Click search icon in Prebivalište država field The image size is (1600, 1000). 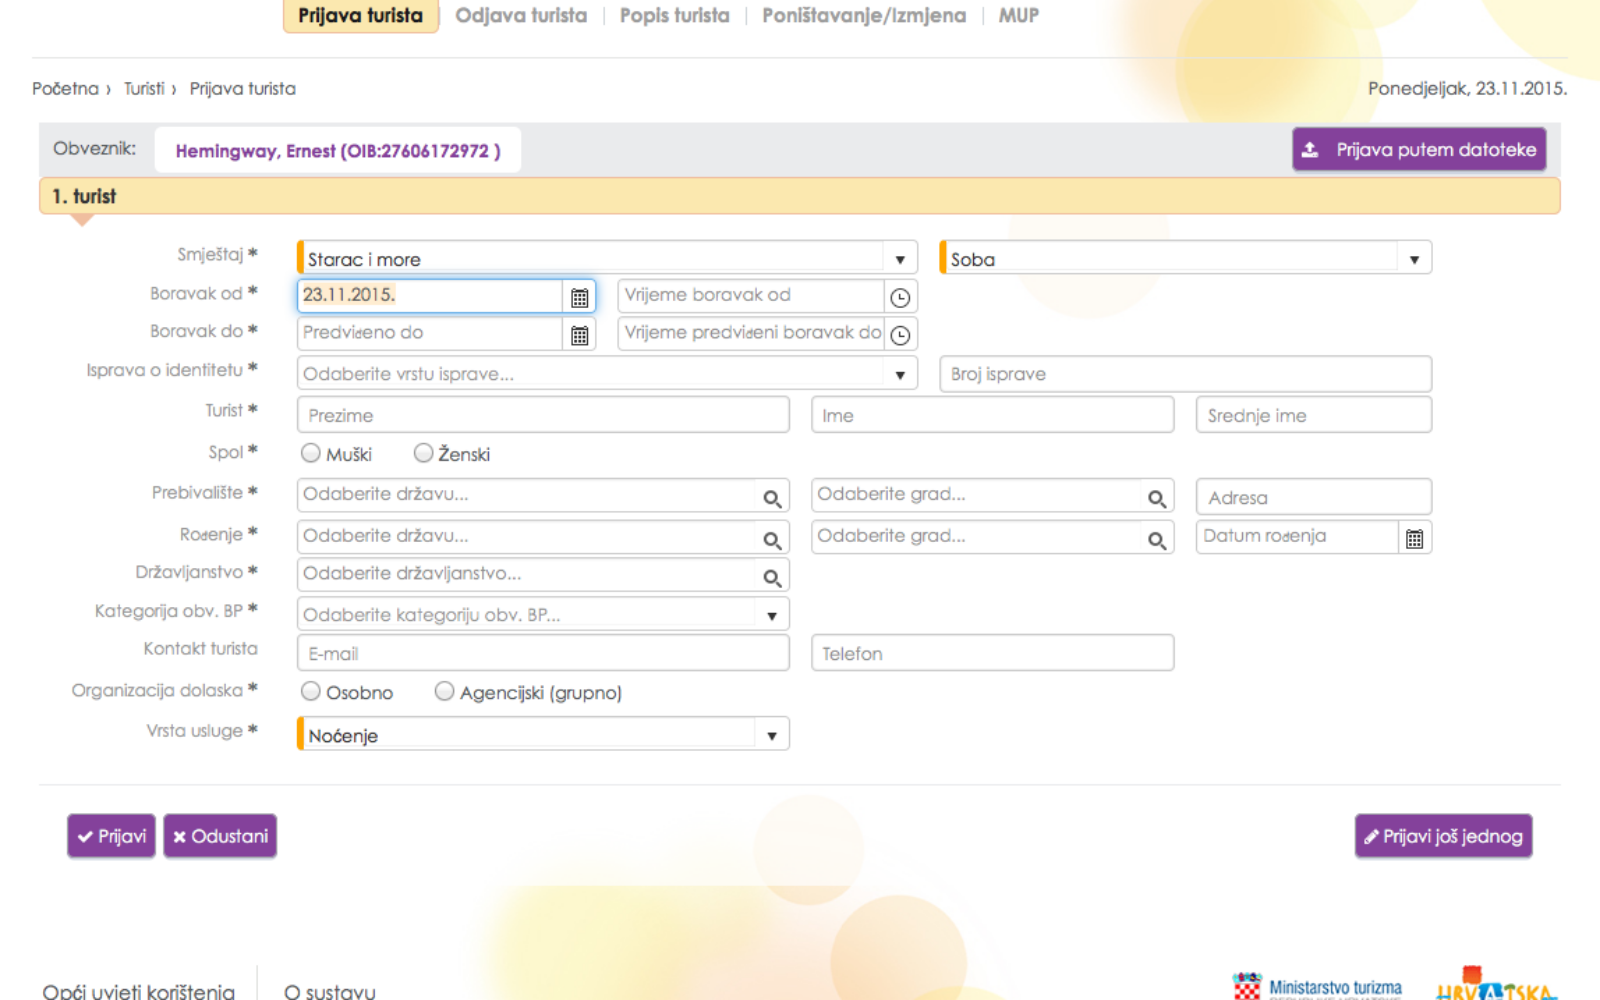pos(772,498)
